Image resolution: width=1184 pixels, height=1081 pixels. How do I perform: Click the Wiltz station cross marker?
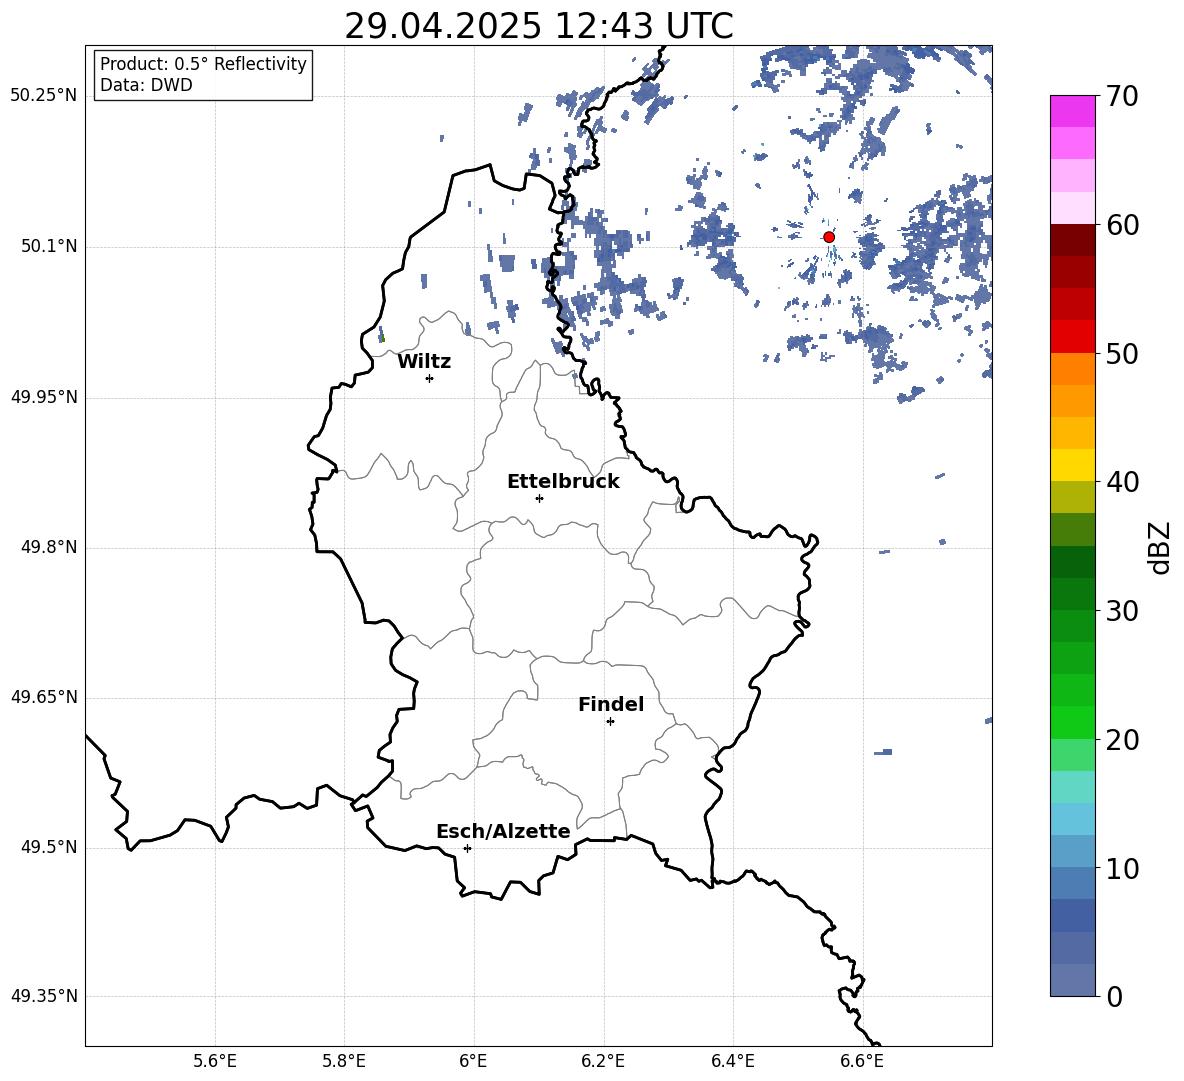(430, 378)
